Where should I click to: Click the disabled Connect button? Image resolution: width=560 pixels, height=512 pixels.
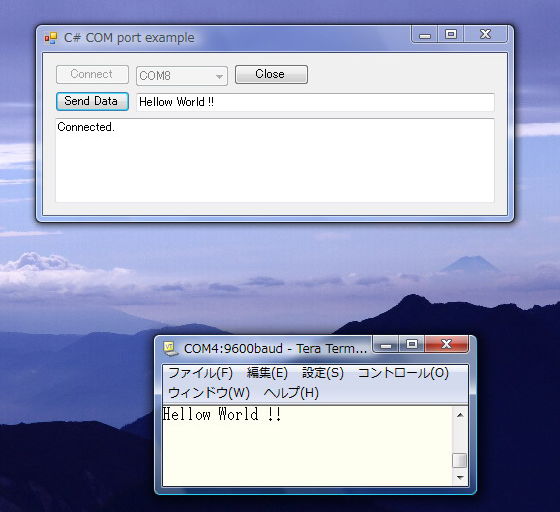(x=92, y=74)
